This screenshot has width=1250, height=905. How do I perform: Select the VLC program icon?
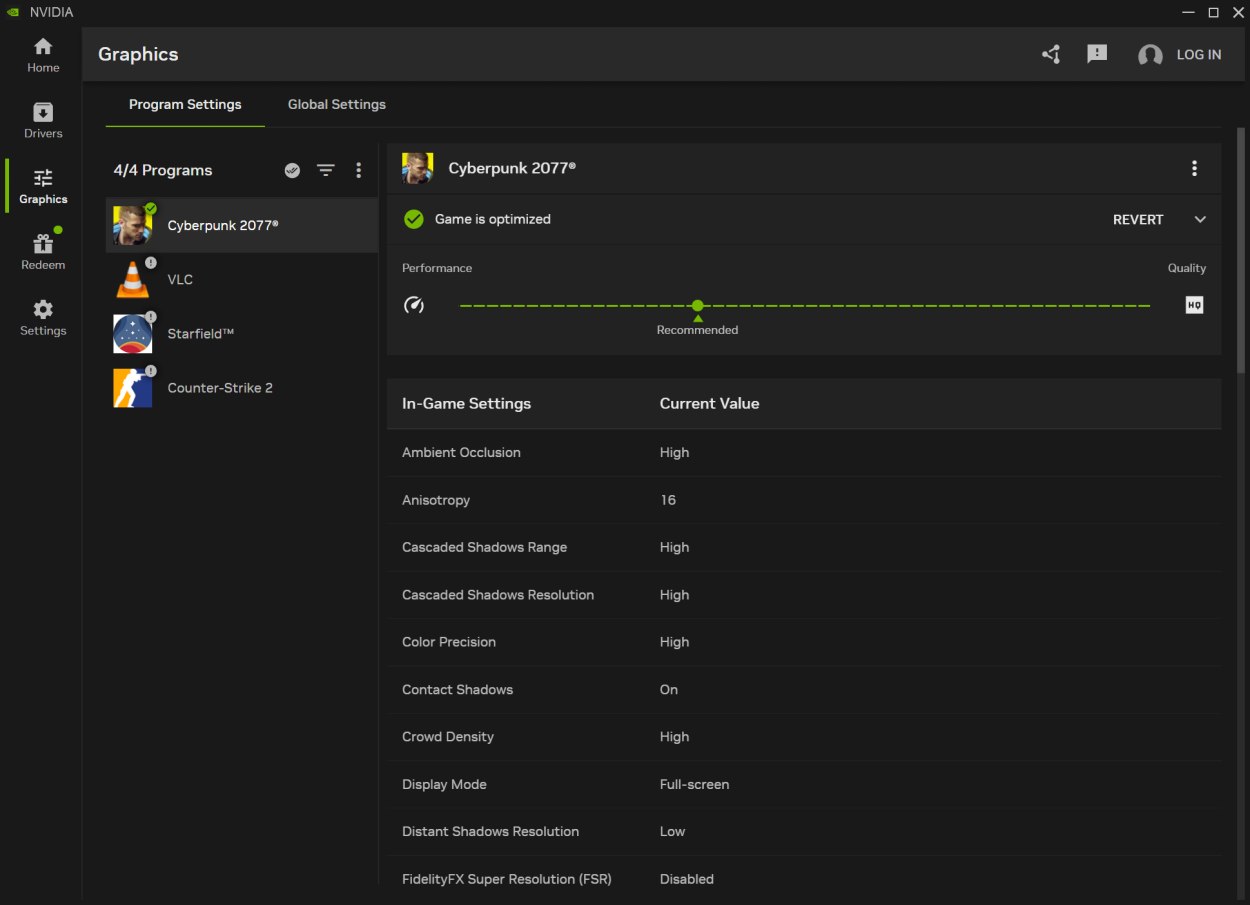click(131, 279)
